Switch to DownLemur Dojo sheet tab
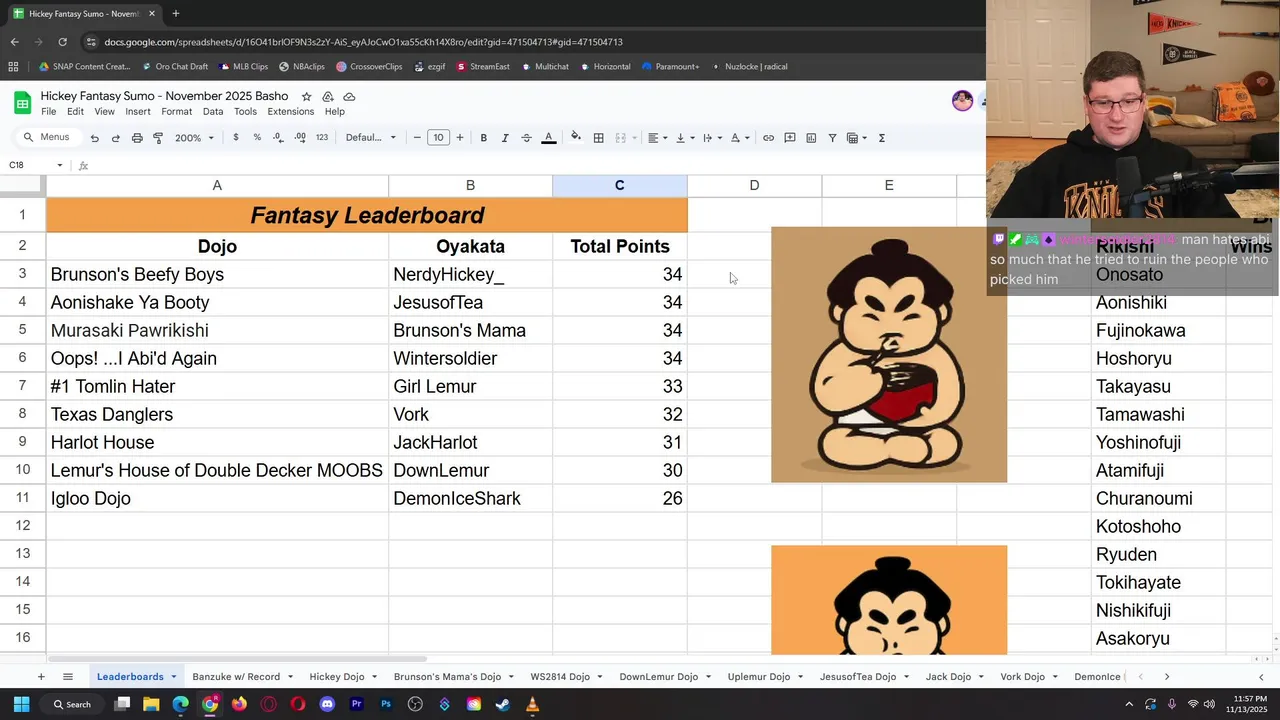Image resolution: width=1280 pixels, height=720 pixels. point(658,677)
